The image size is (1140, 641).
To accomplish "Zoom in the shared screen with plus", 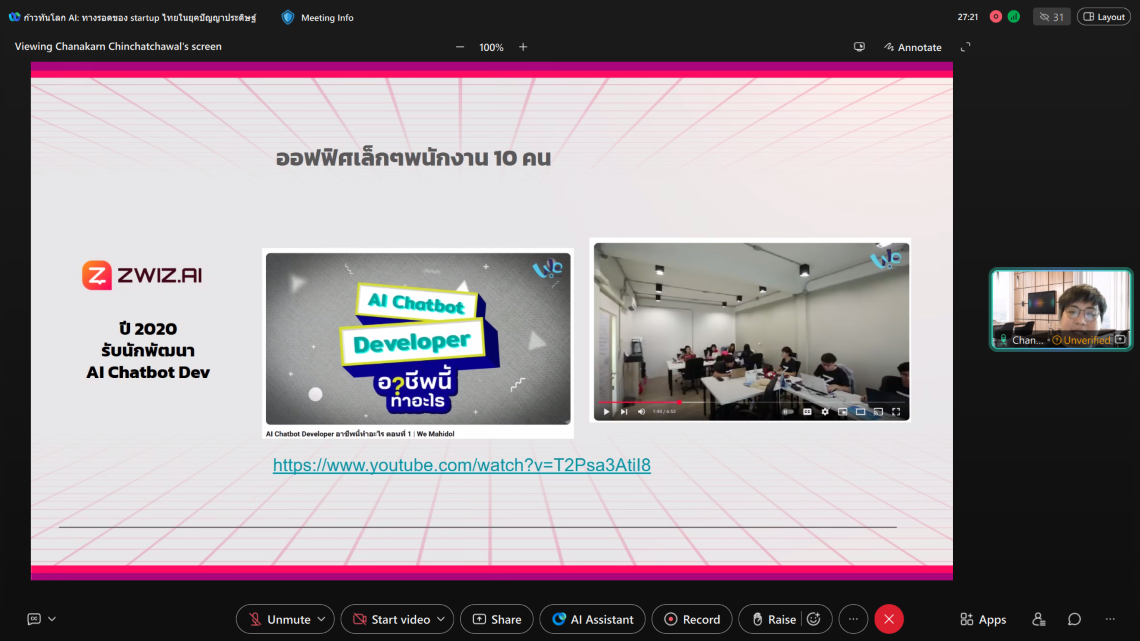I will point(523,47).
